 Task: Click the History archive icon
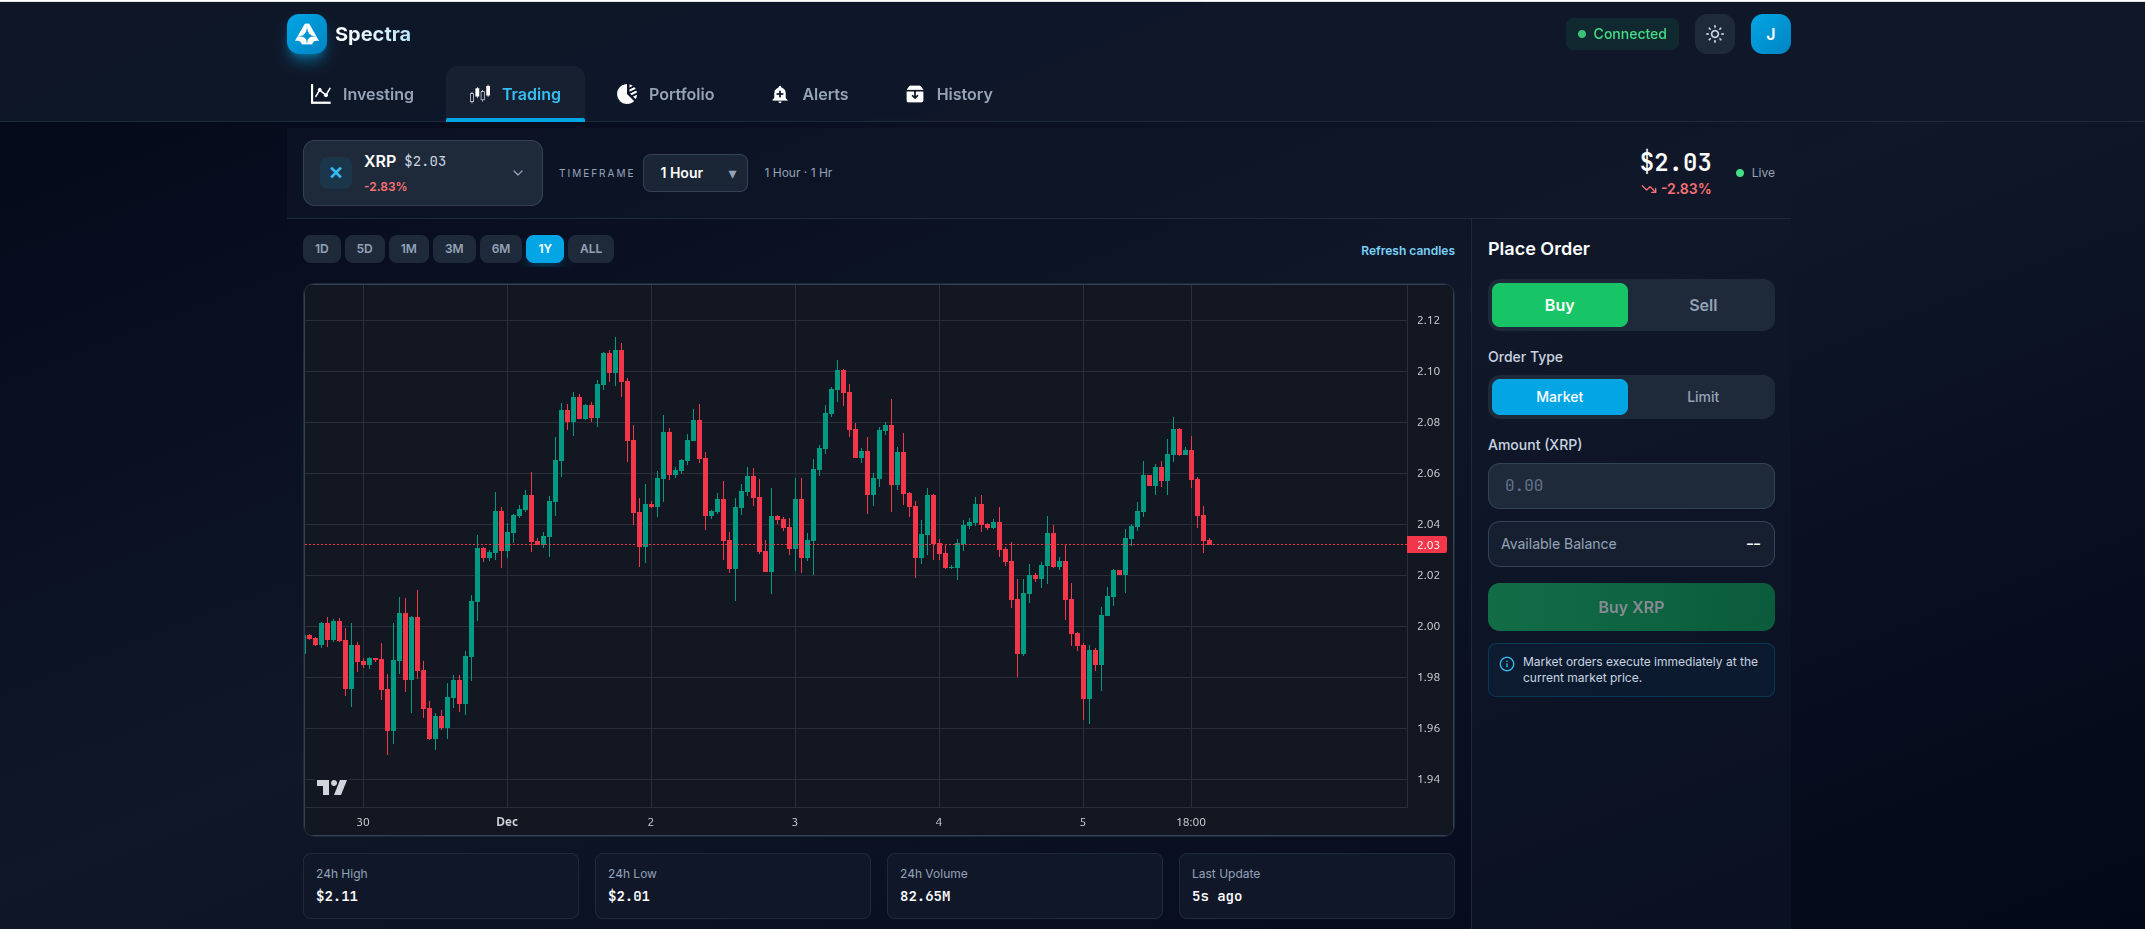(915, 94)
